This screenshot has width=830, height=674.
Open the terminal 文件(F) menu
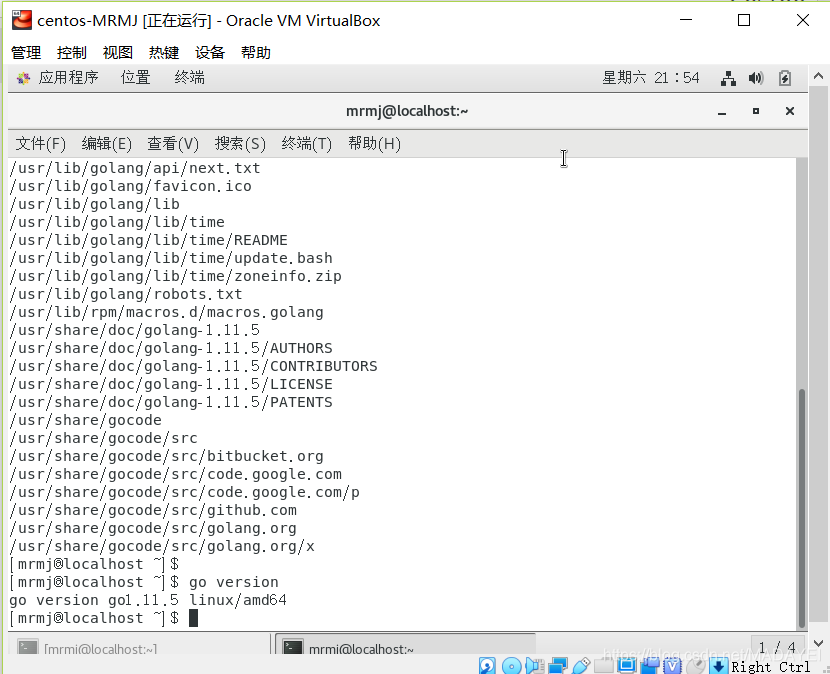(41, 143)
